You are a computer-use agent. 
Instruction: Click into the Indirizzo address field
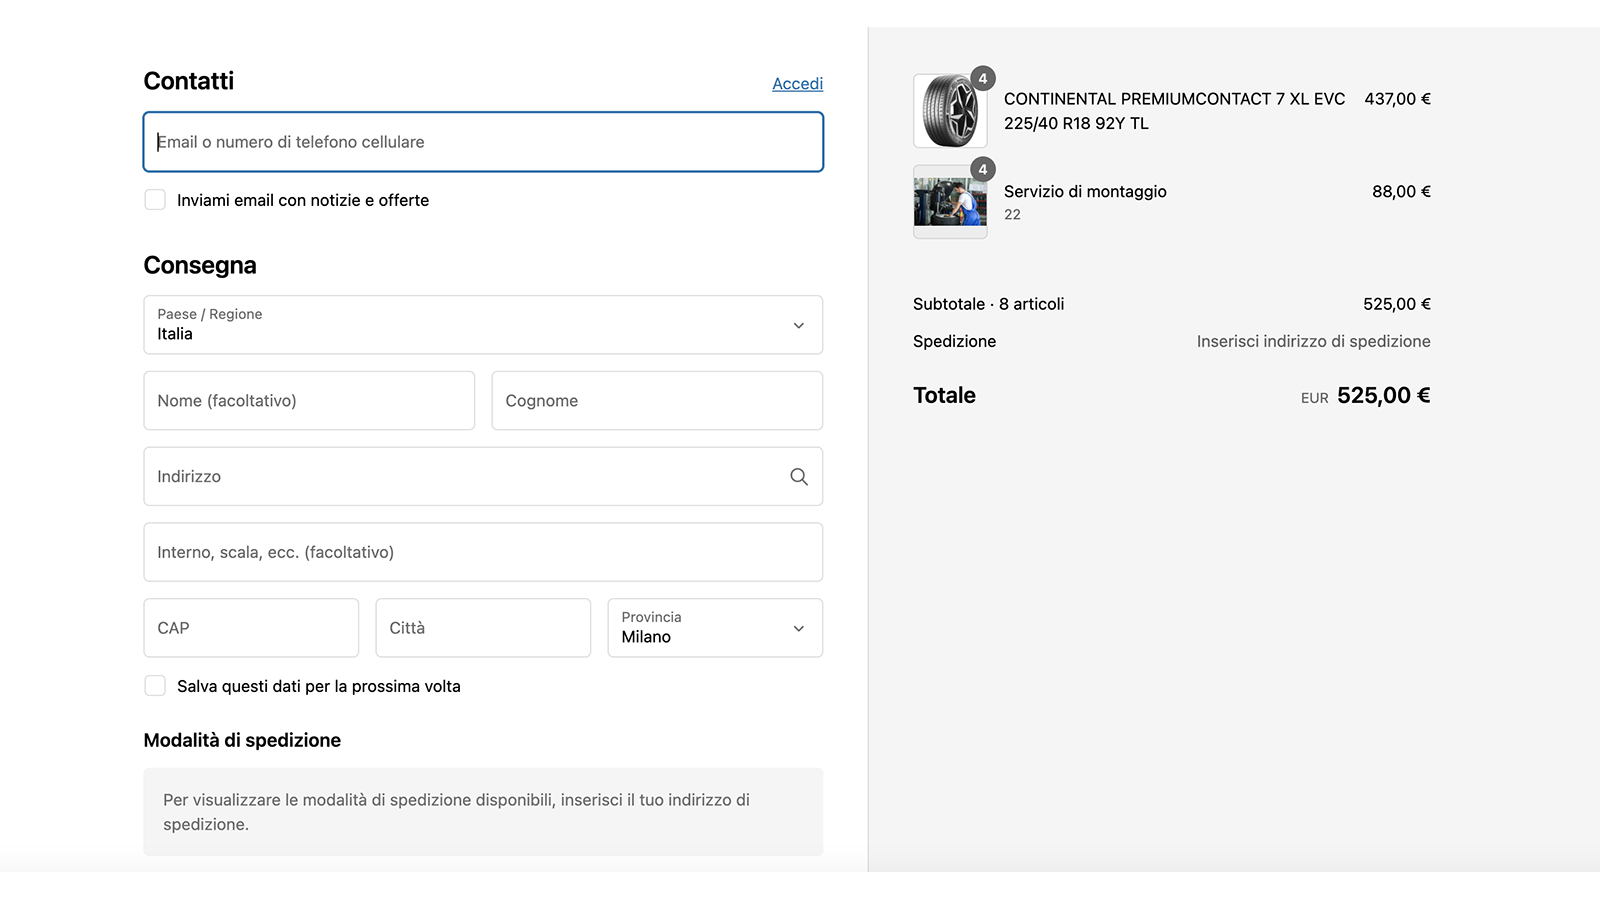465,477
